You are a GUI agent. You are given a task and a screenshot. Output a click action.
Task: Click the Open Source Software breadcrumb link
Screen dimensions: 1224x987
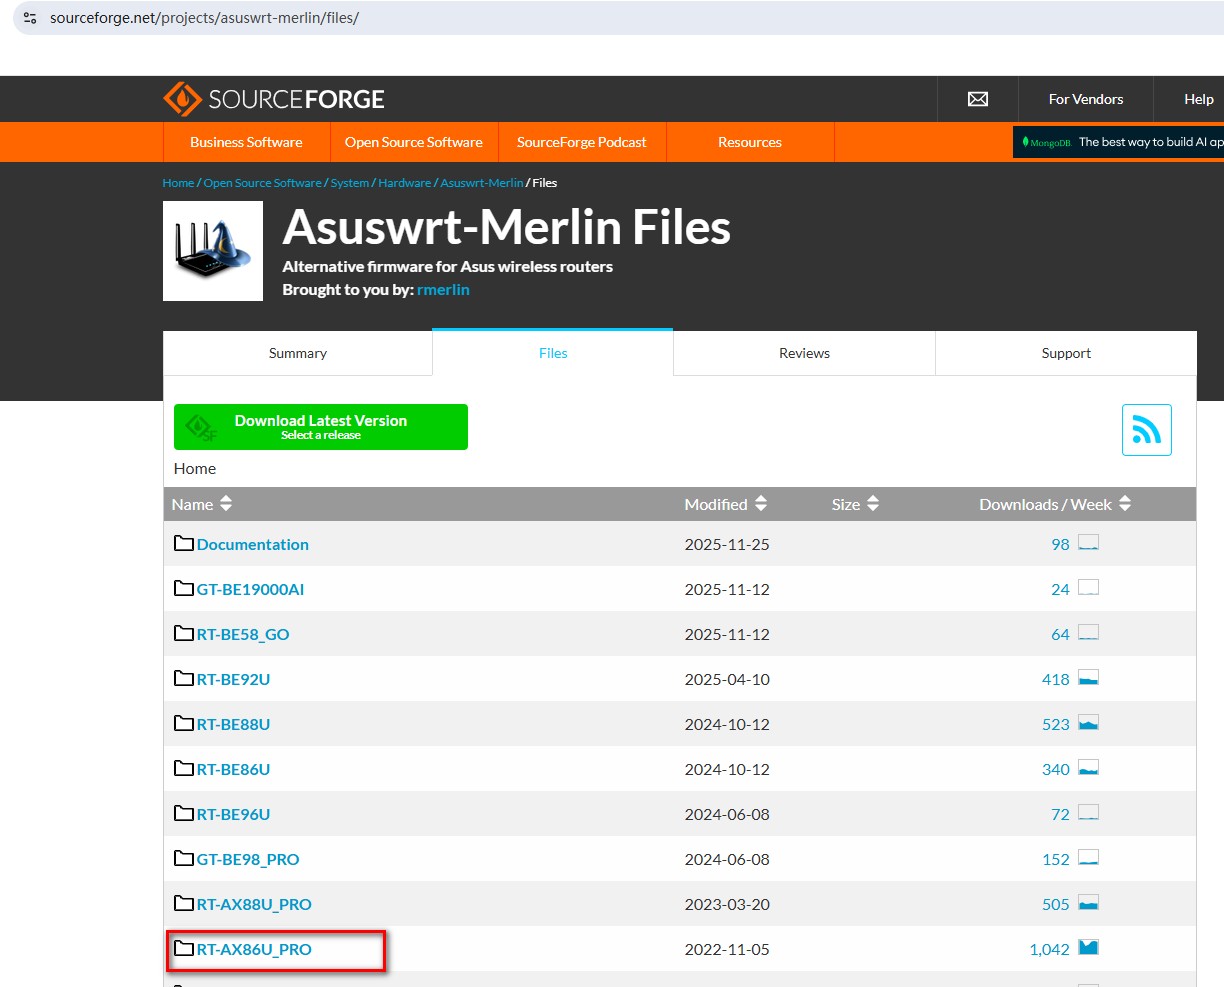pos(263,183)
